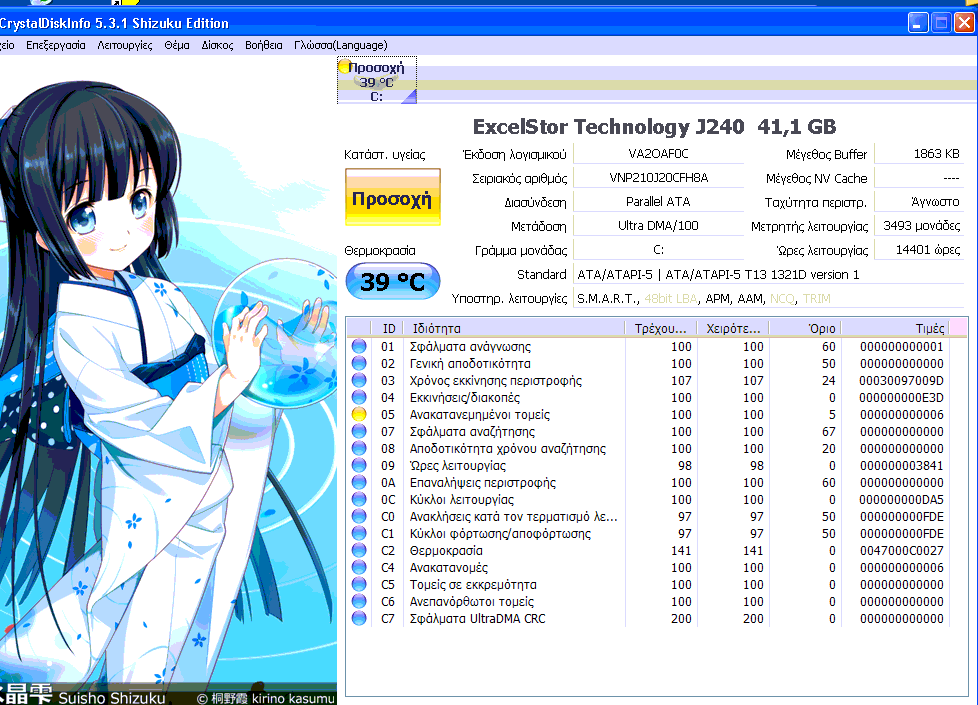Click the status circle for attribute C0
The width and height of the screenshot is (978, 705).
point(359,516)
